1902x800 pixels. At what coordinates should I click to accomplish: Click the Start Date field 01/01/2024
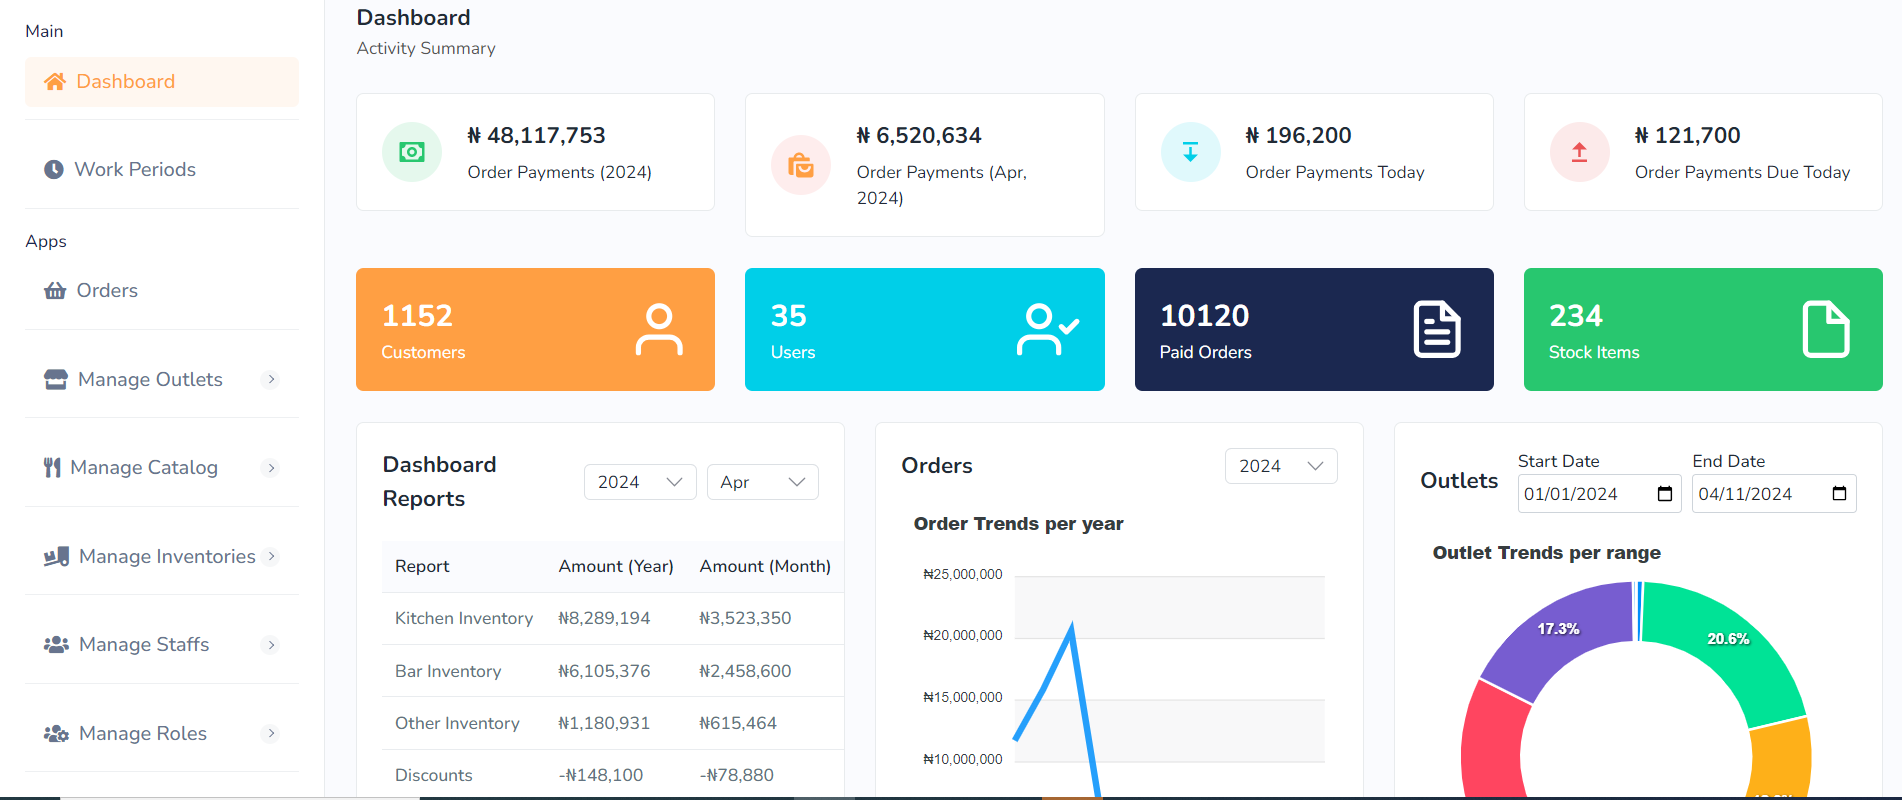tap(1599, 494)
